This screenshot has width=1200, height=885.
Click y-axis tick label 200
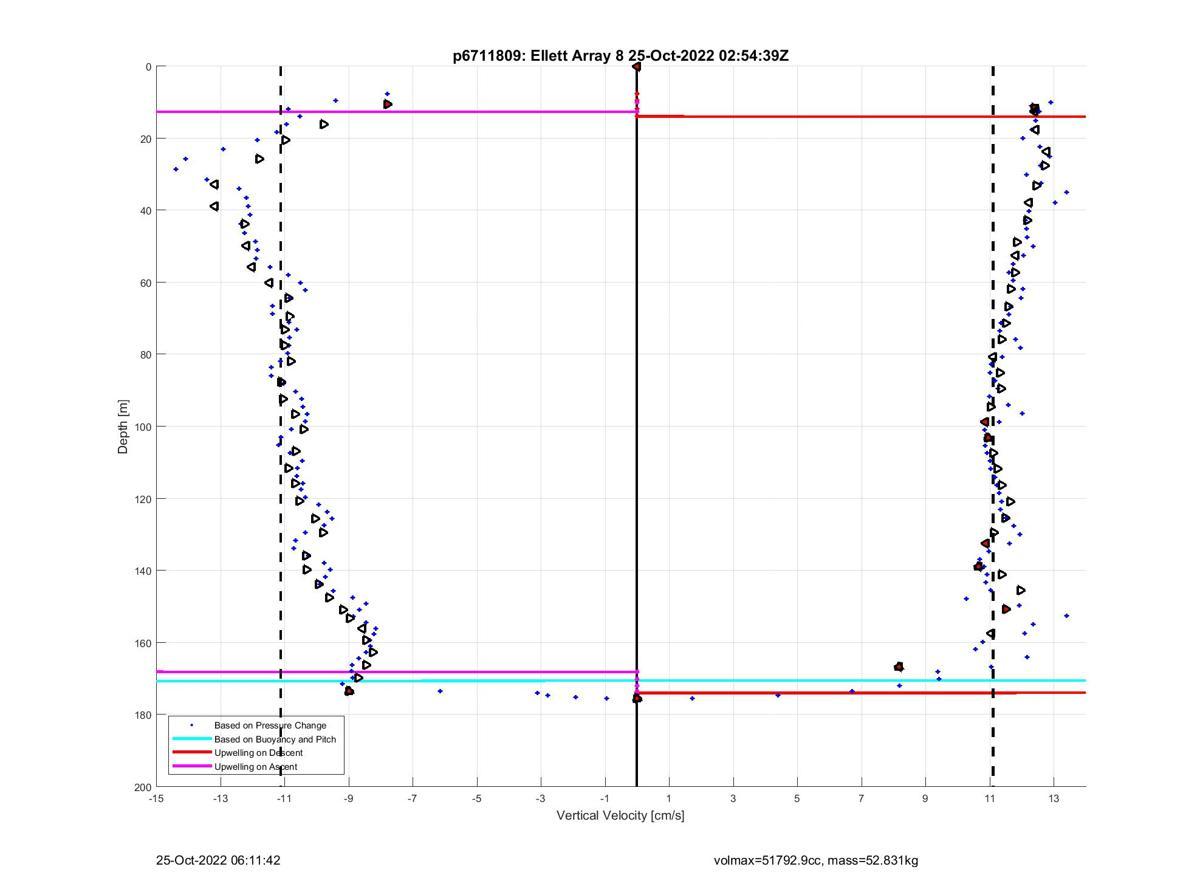142,787
